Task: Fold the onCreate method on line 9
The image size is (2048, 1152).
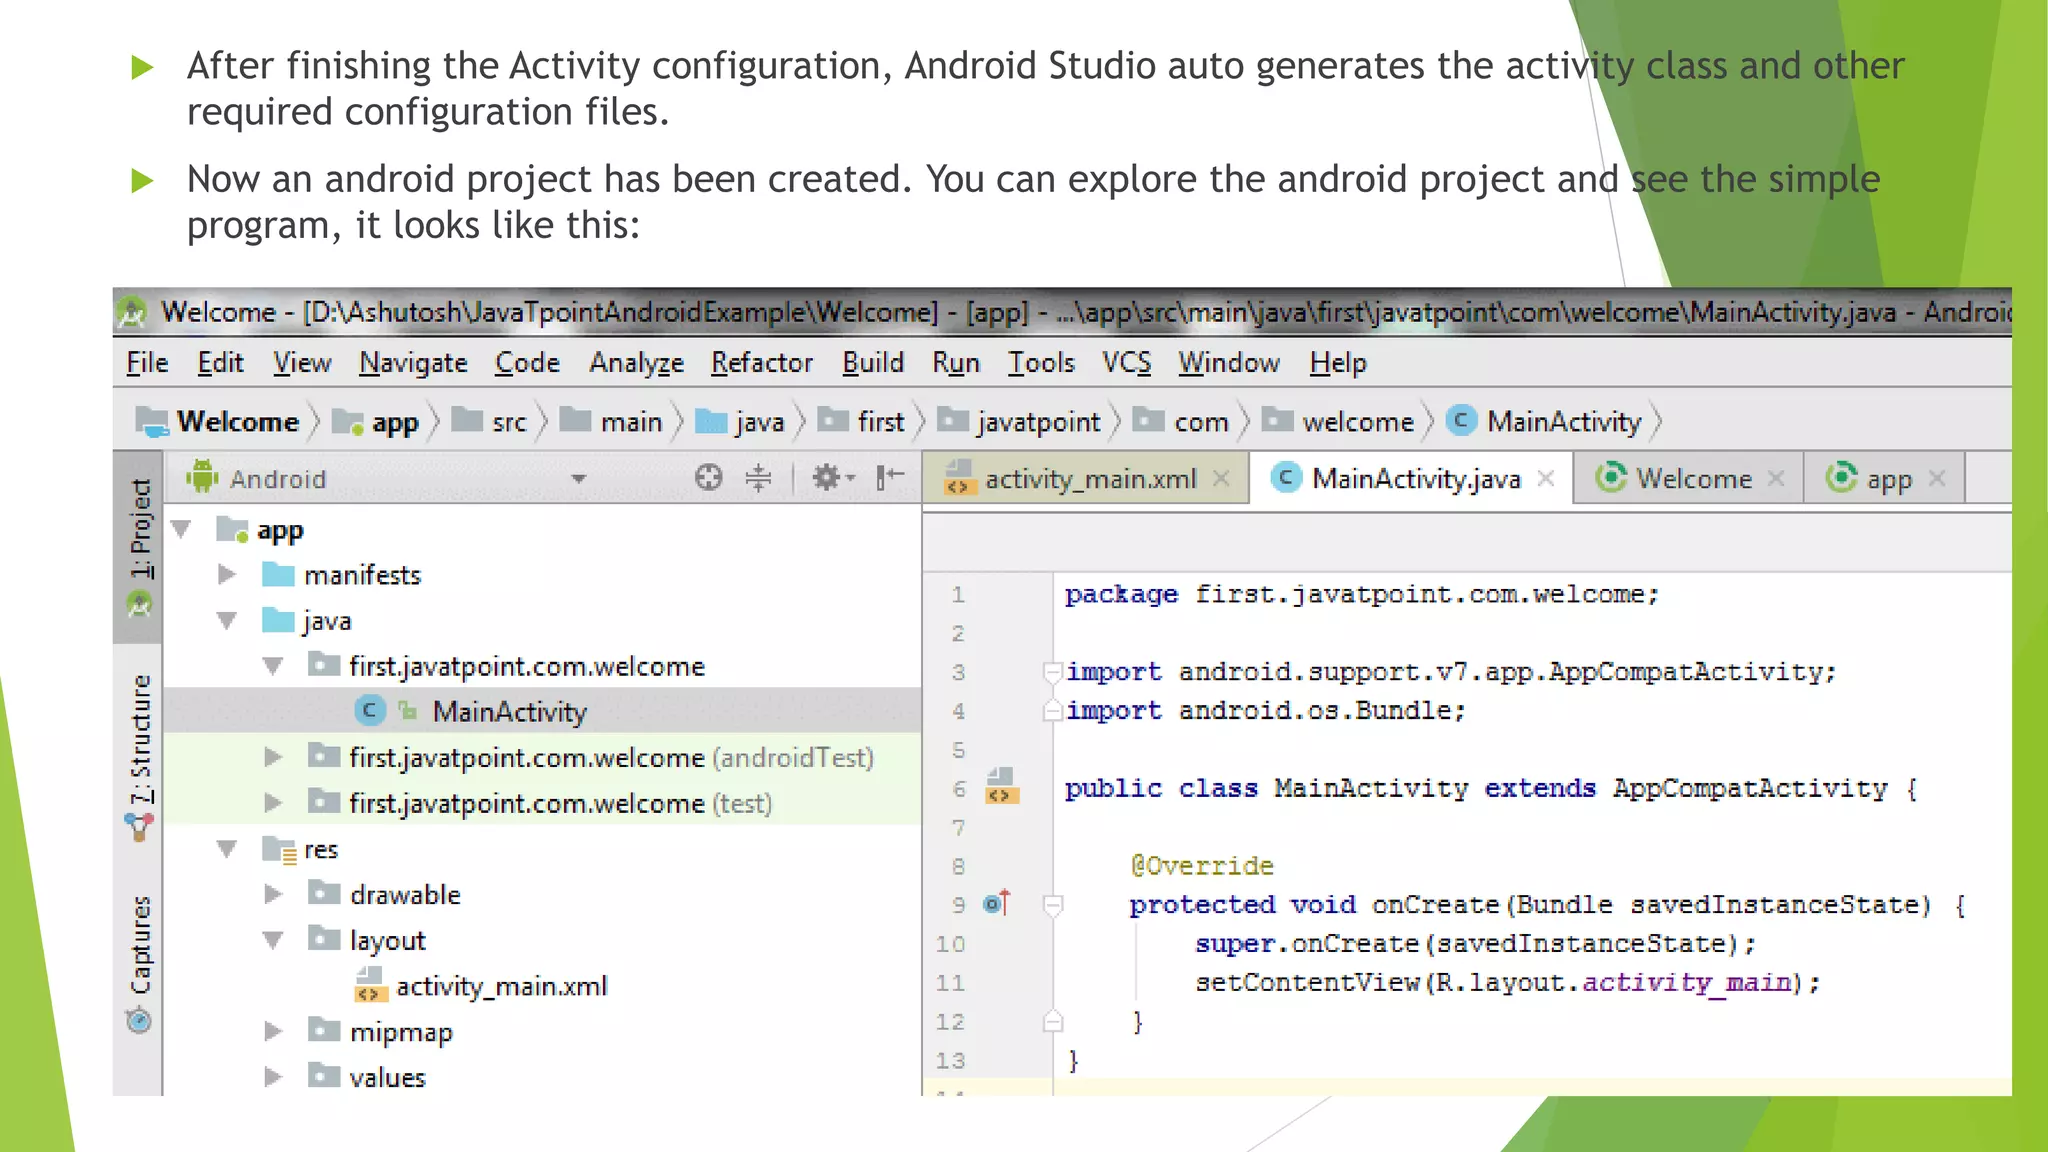Action: click(1052, 905)
